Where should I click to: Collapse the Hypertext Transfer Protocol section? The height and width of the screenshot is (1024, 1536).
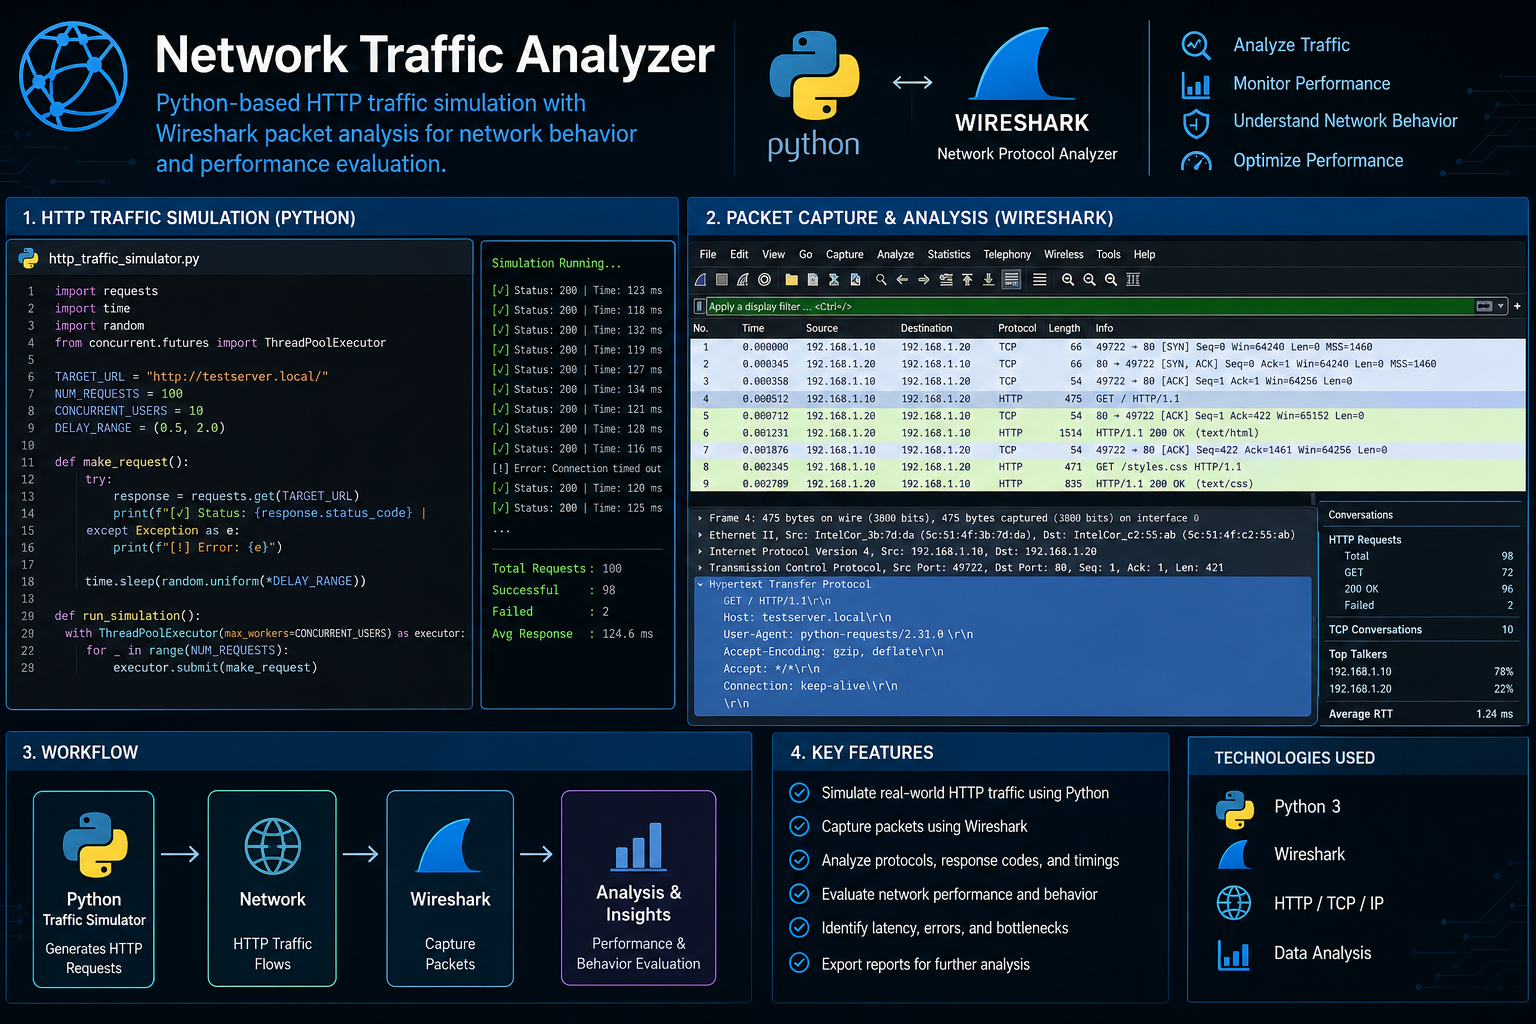pos(700,584)
